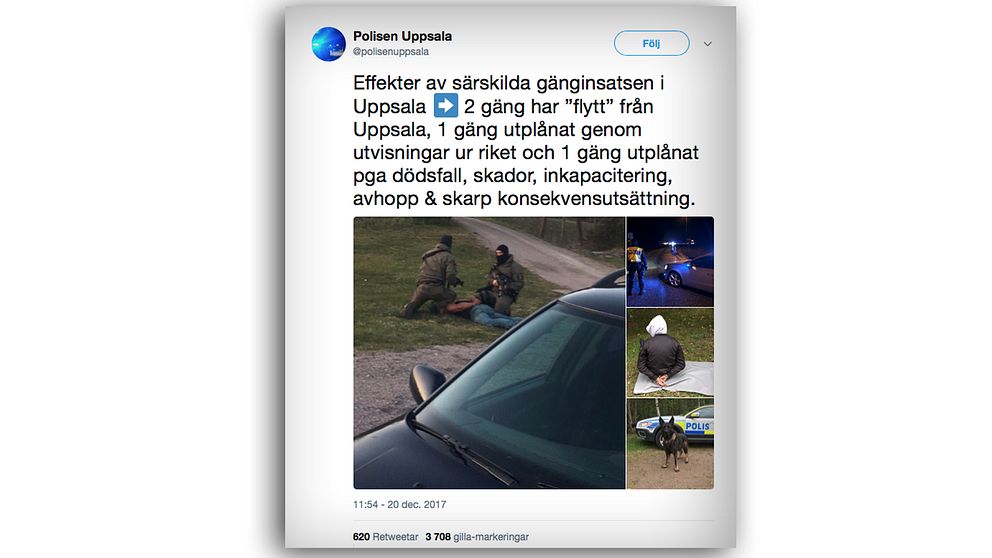Screen dimensions: 992x558
Task: View the 3 708 gilla-markeringar list
Action: (x=477, y=536)
